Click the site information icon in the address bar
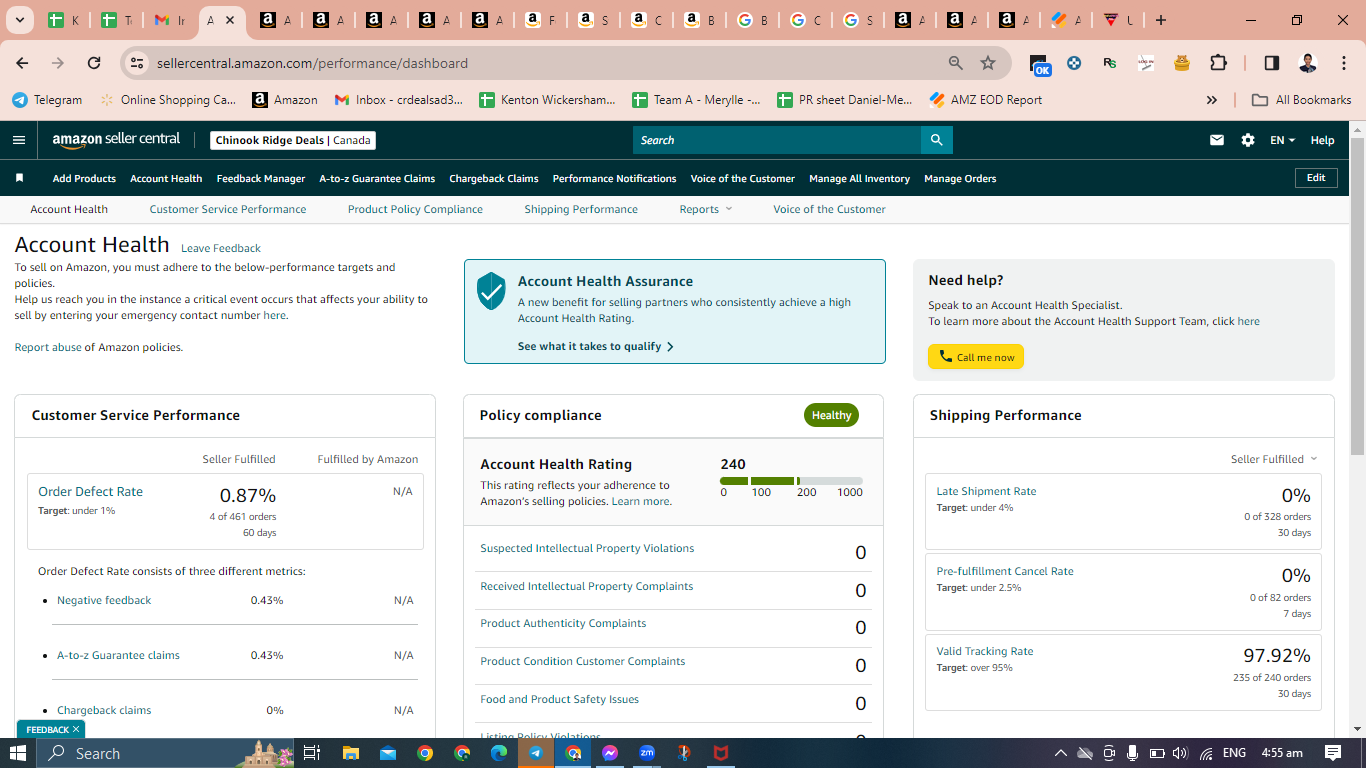 pyautogui.click(x=137, y=63)
